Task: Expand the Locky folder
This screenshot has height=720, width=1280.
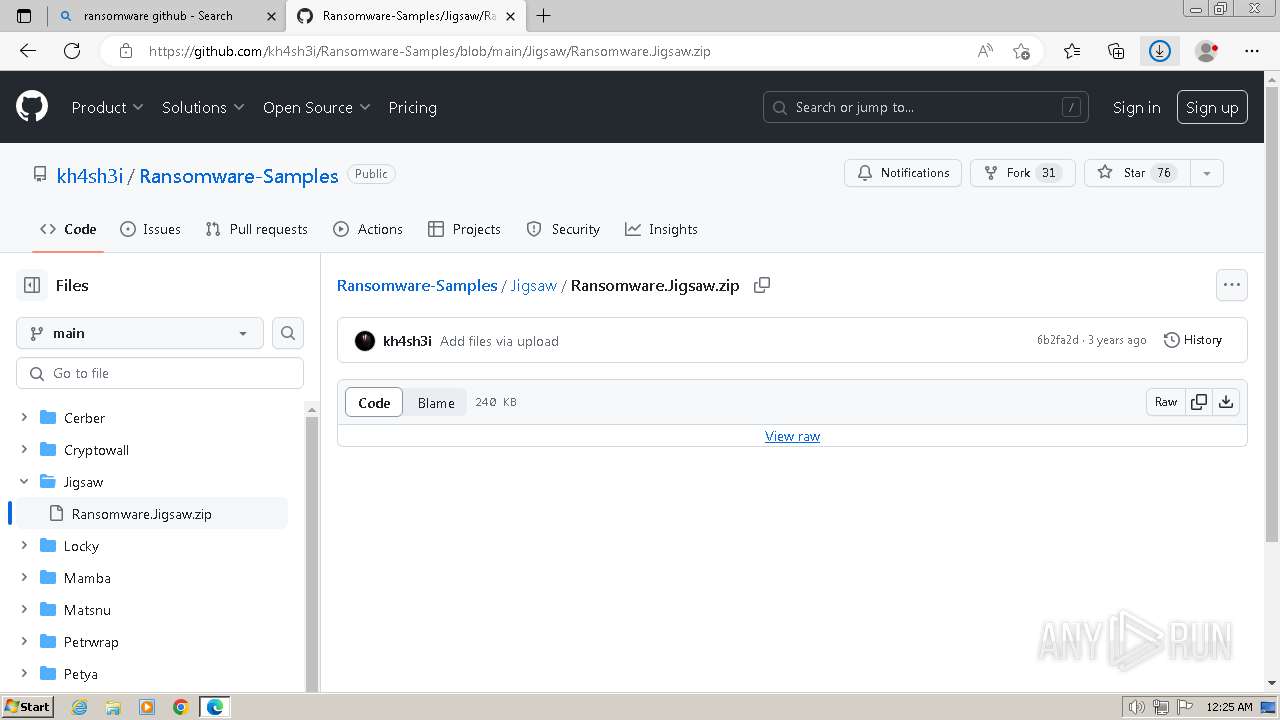Action: [x=24, y=545]
